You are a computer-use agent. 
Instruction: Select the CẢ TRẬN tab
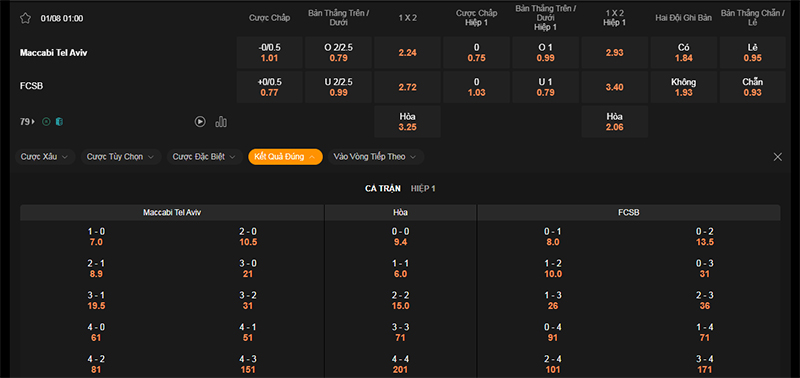[x=383, y=188]
